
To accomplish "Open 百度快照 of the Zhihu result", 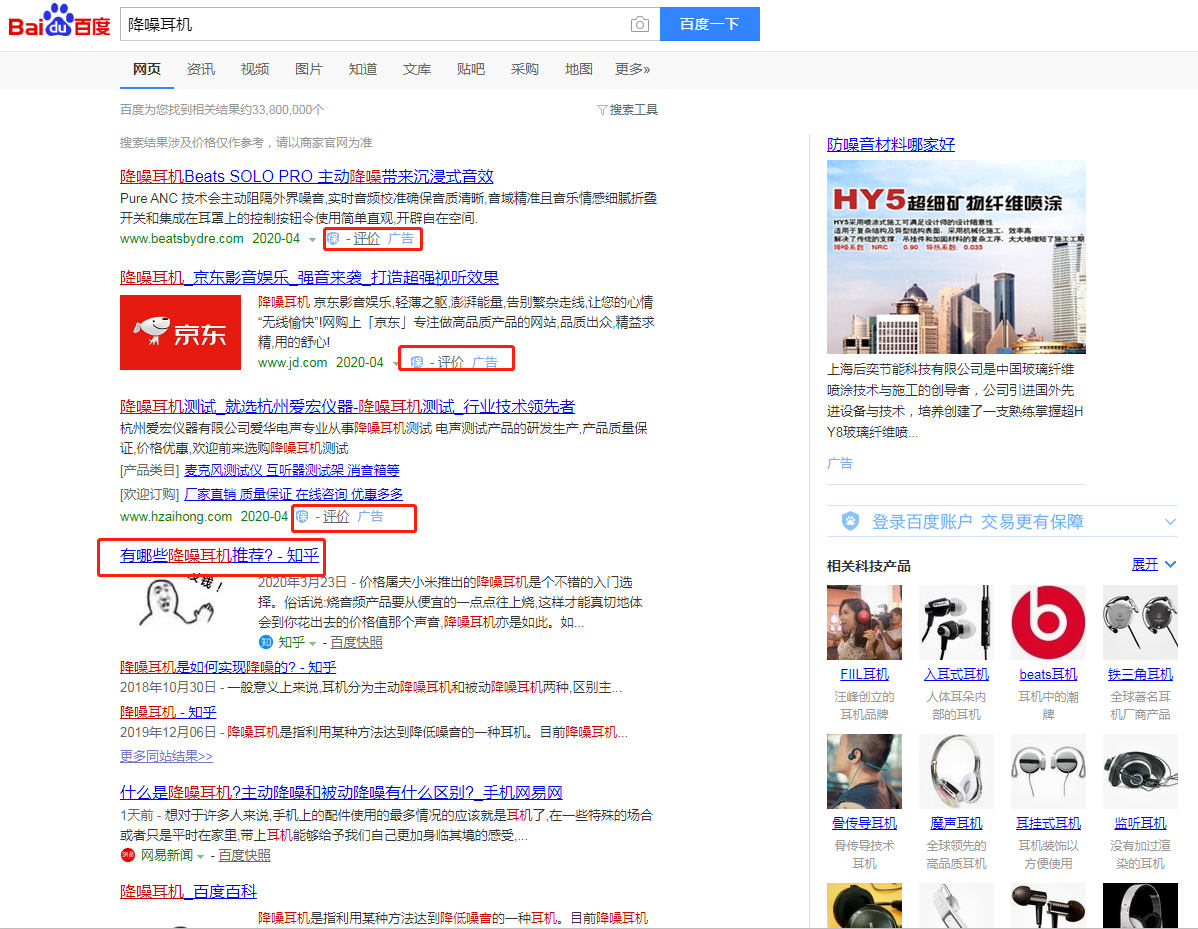I will [356, 643].
